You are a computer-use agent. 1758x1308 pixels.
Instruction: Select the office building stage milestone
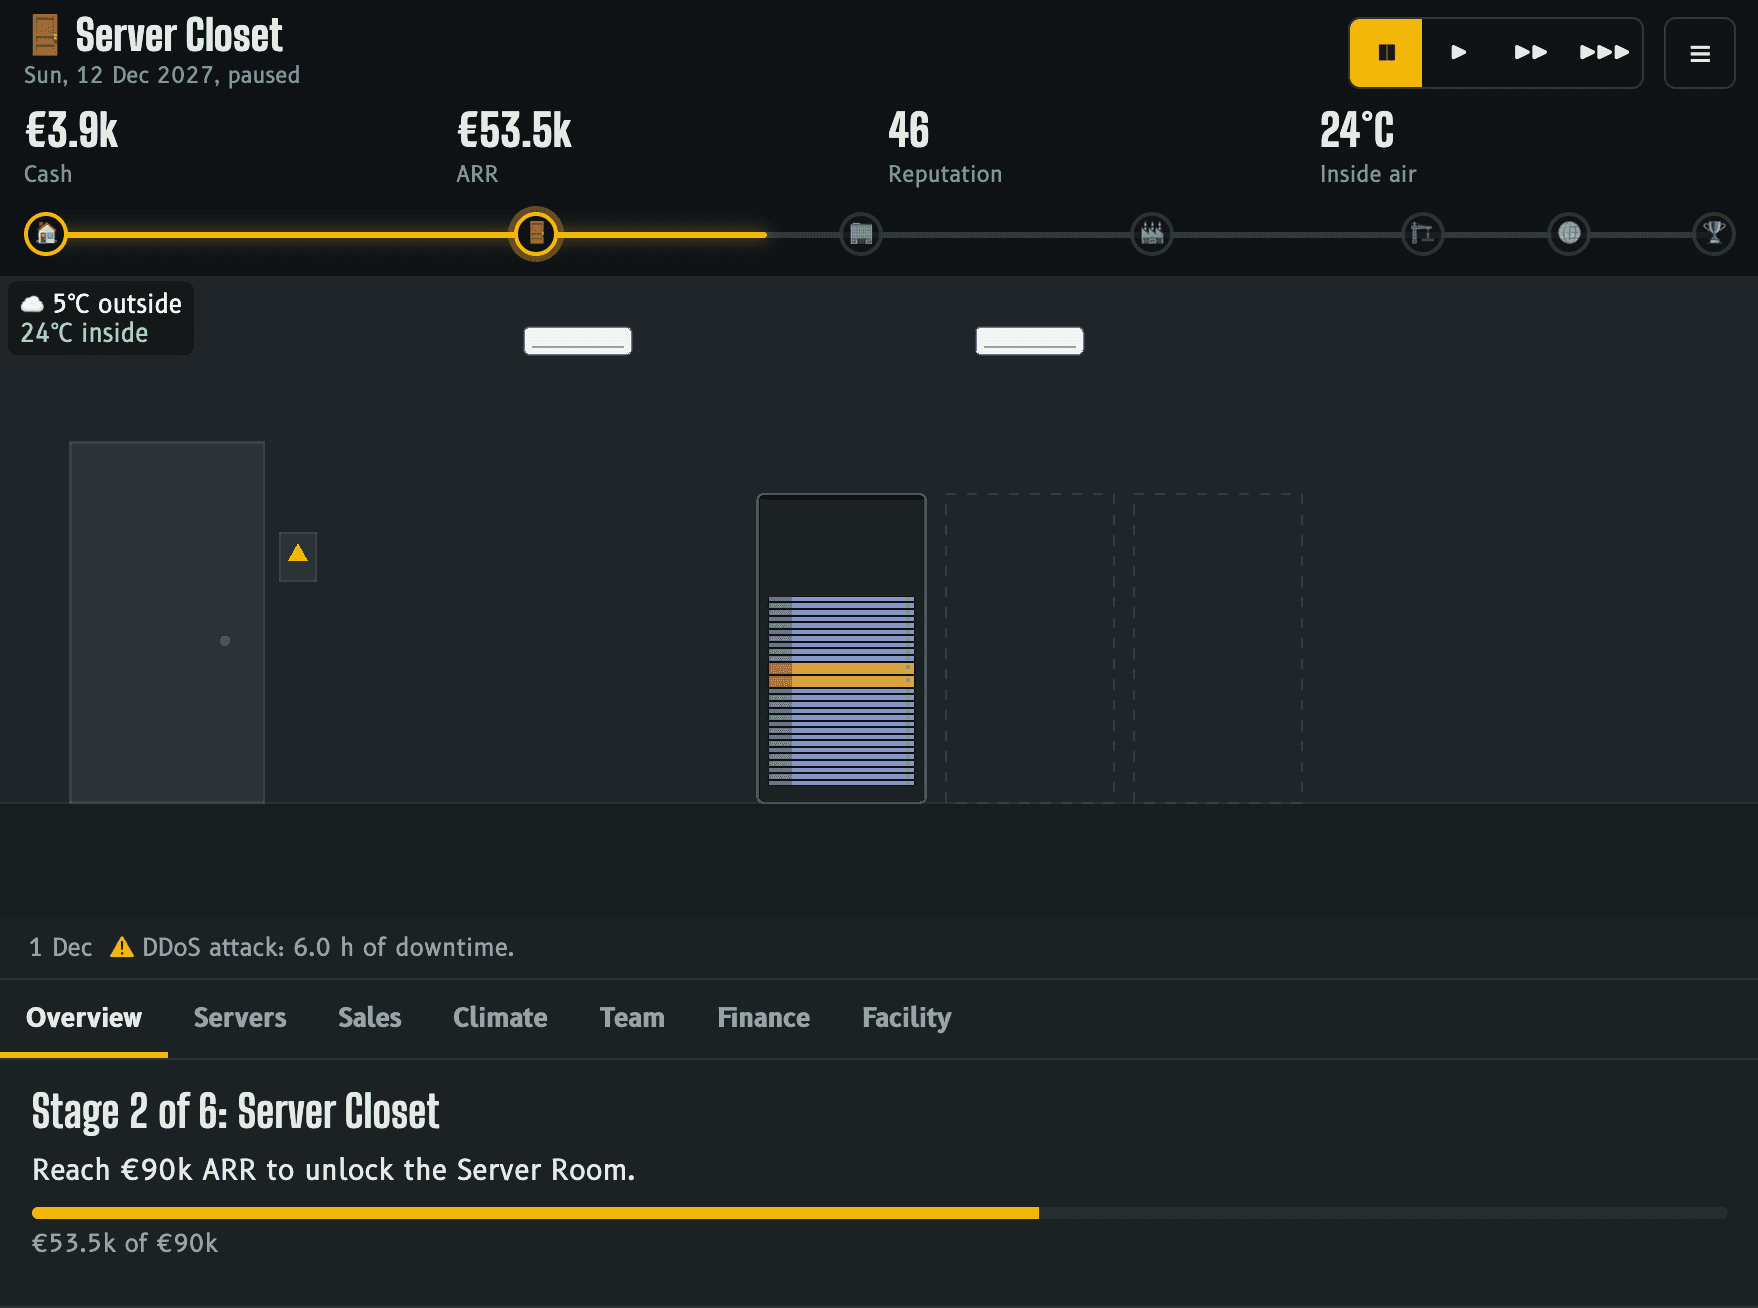(861, 234)
